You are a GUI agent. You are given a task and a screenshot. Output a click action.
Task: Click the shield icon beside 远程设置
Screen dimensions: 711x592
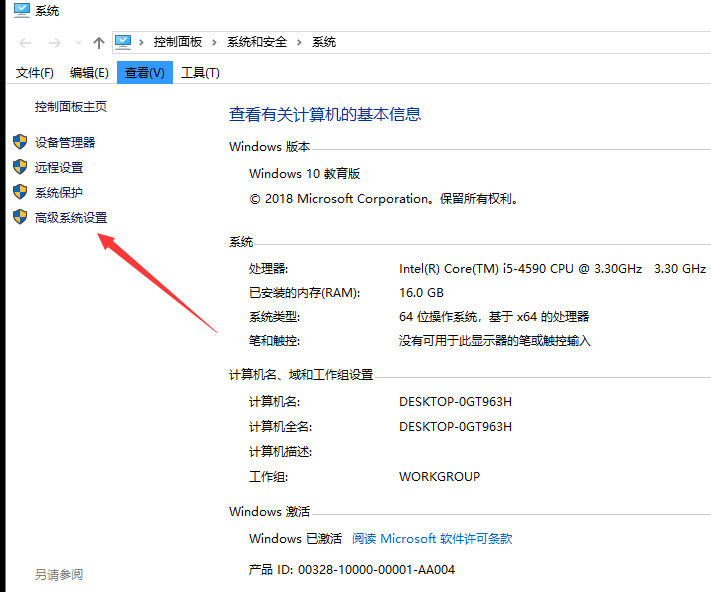pyautogui.click(x=19, y=167)
